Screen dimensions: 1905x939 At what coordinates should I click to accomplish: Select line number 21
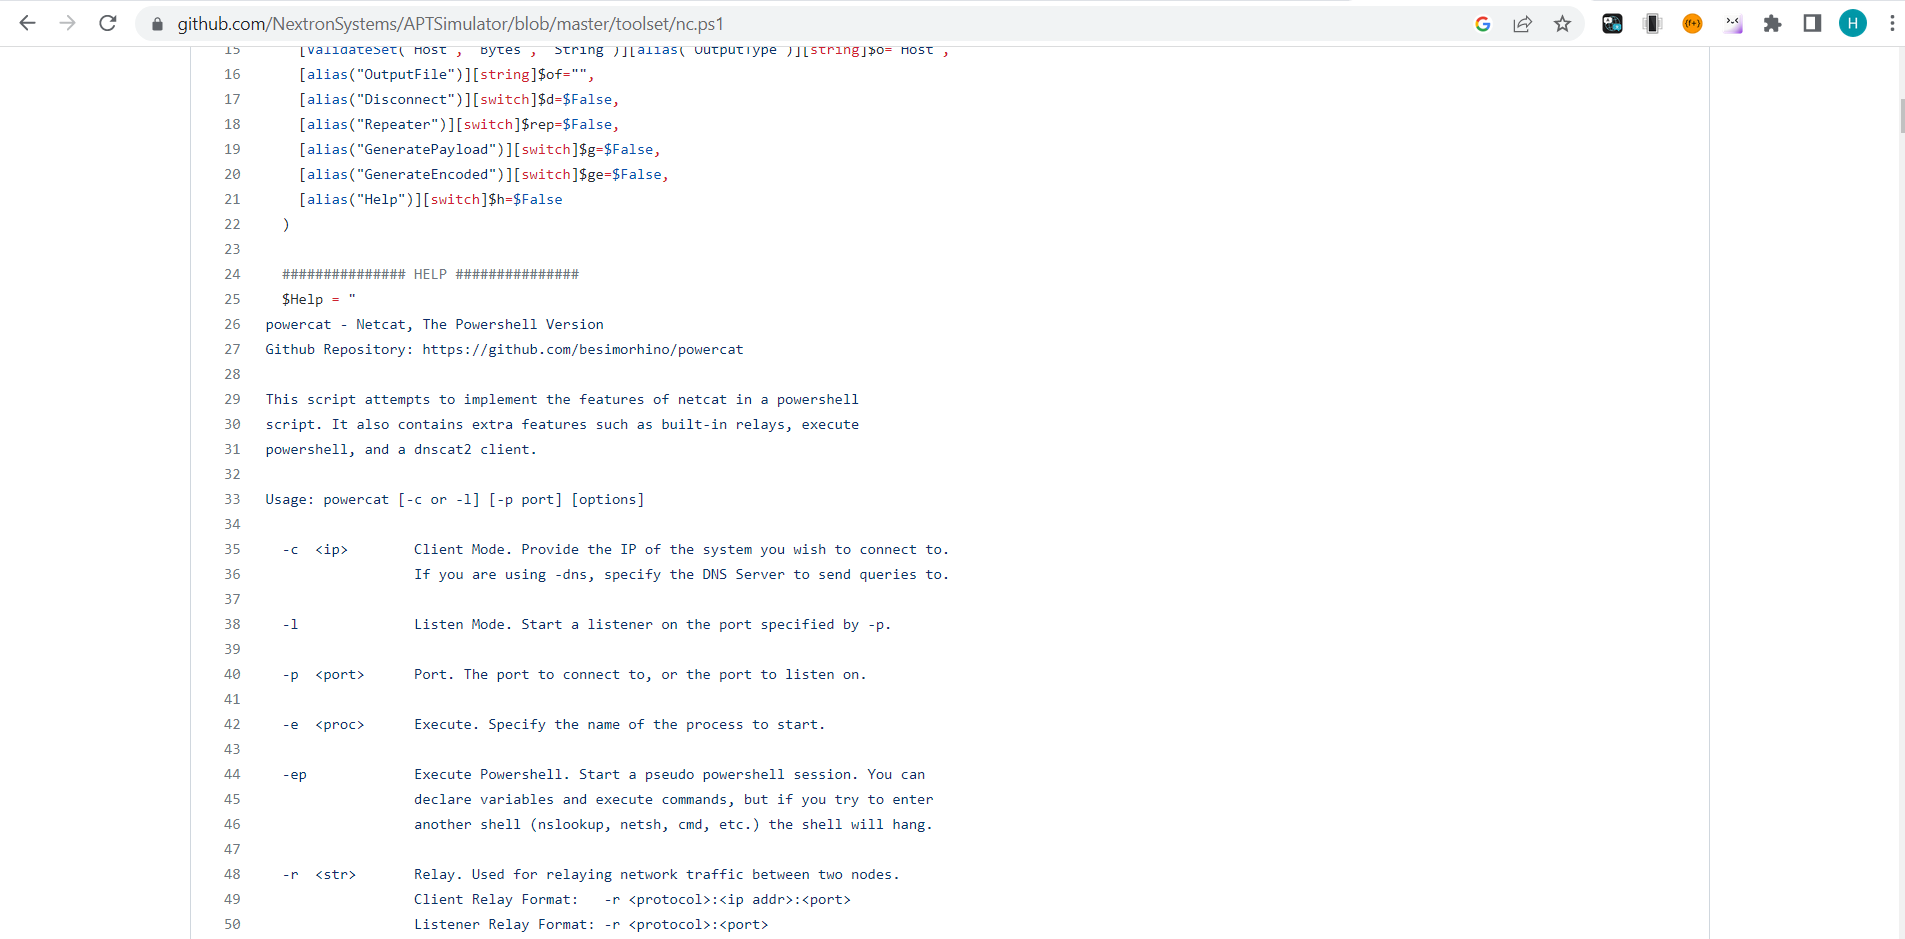coord(232,199)
